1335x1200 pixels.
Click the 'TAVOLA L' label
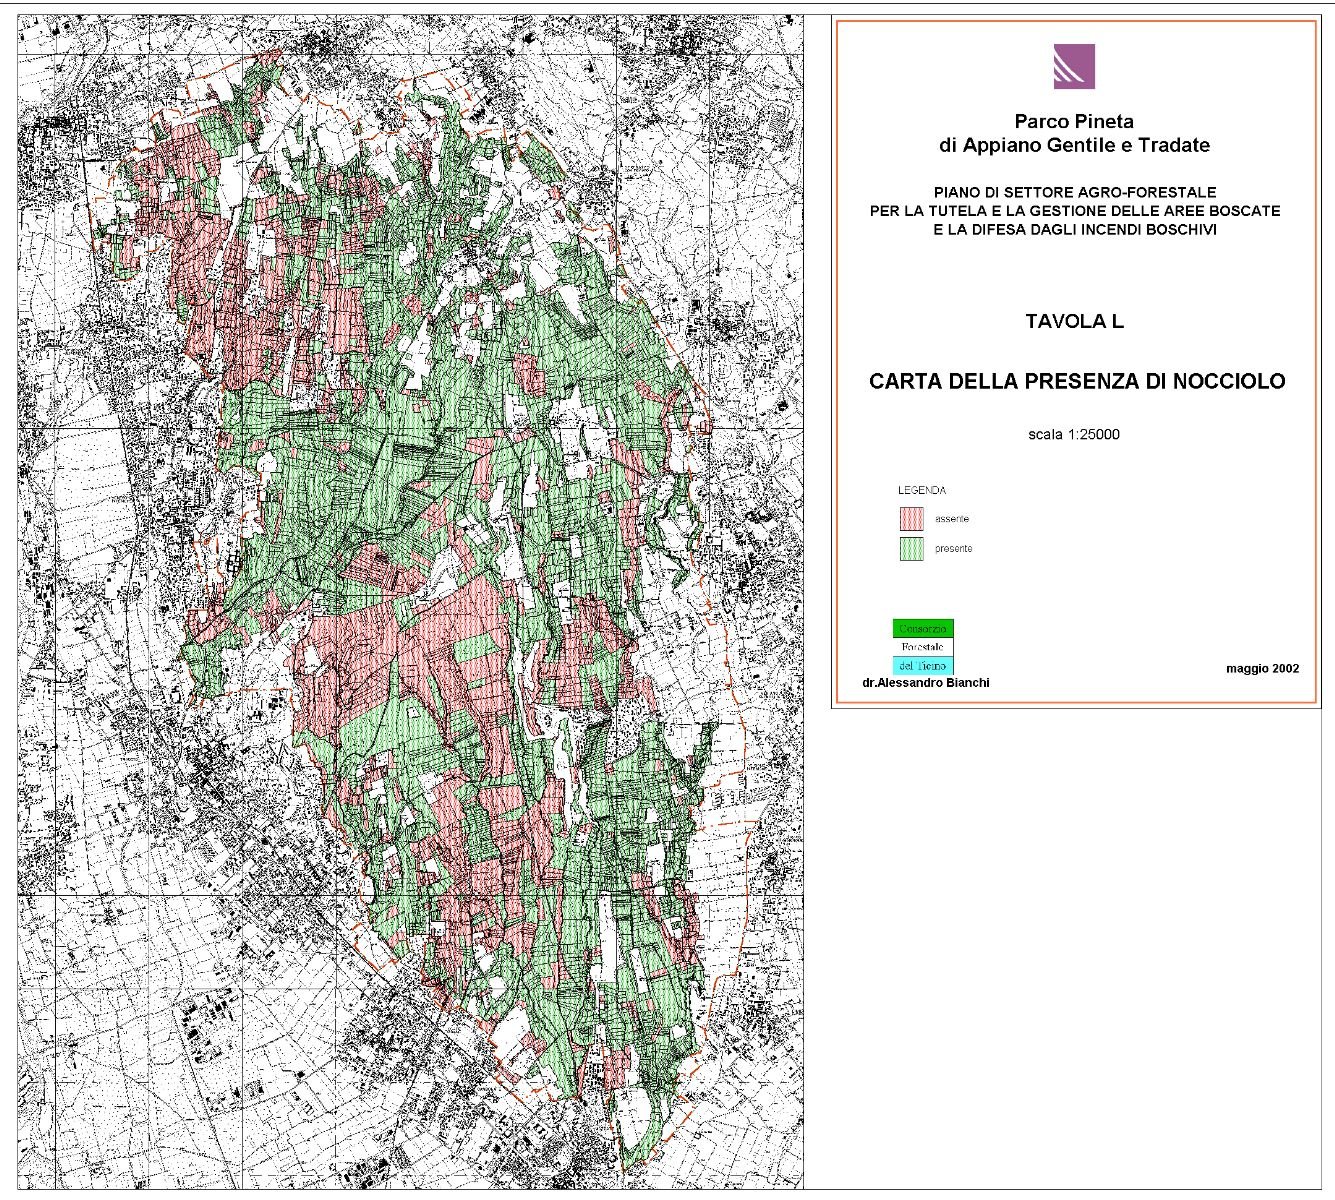(x=1074, y=321)
